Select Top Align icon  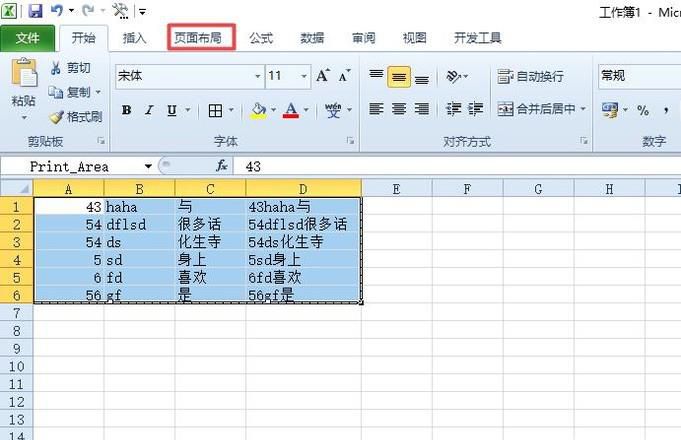(x=376, y=76)
